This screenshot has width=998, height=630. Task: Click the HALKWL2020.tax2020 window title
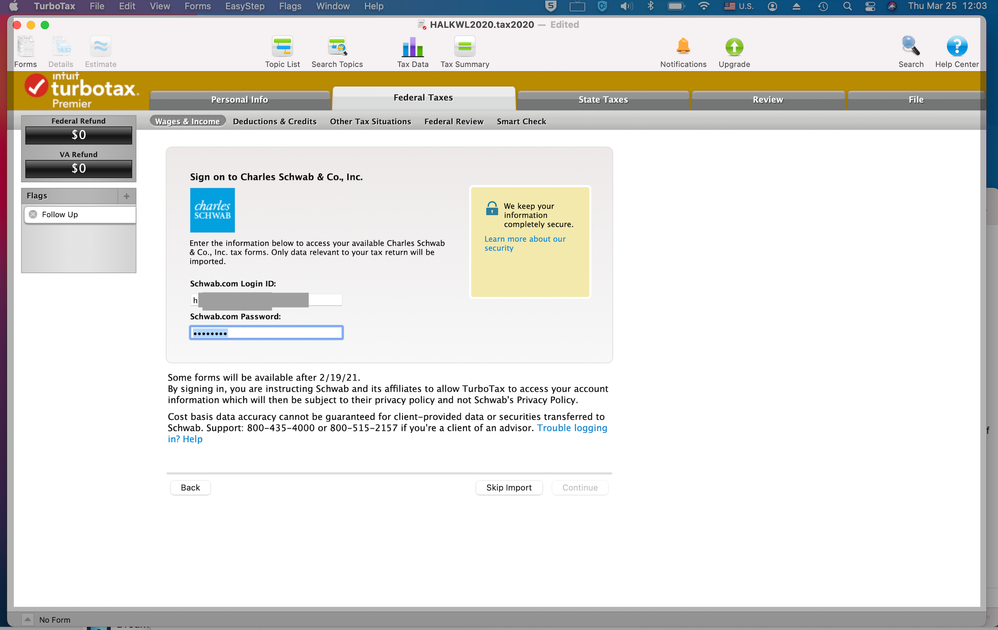pyautogui.click(x=482, y=25)
